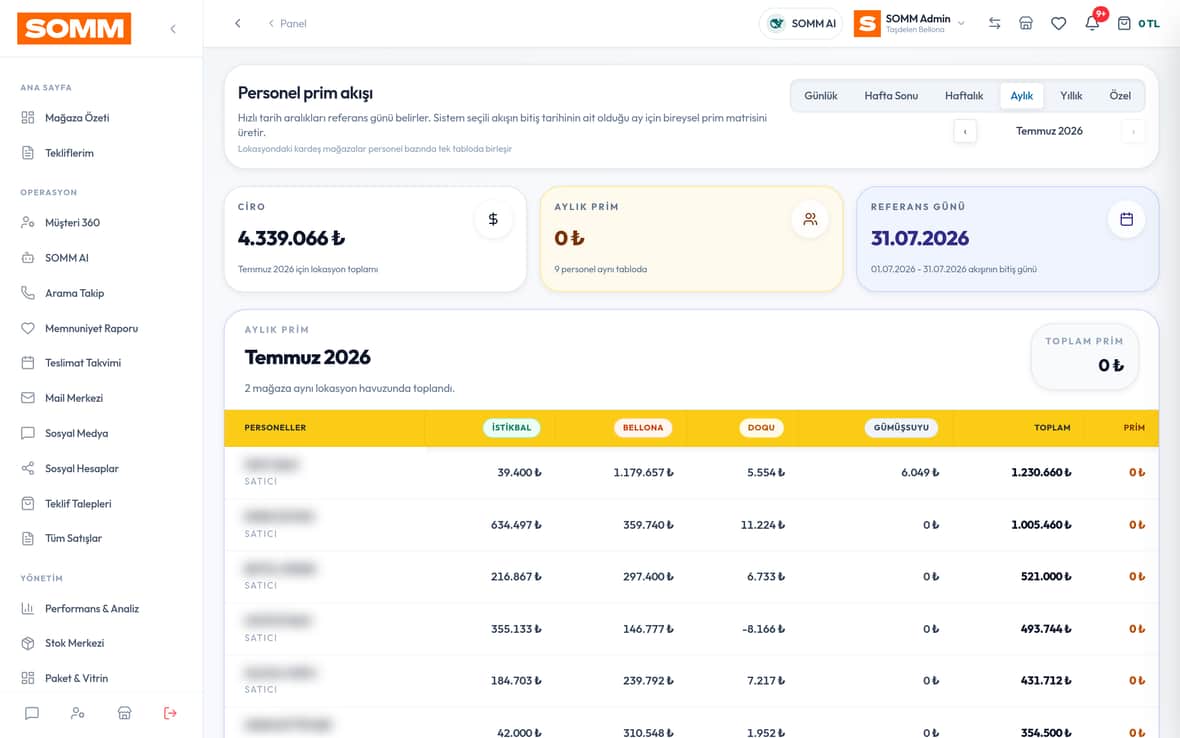Click the 1.230.660 ₺ total cell
The image size is (1180, 738).
tap(1041, 472)
